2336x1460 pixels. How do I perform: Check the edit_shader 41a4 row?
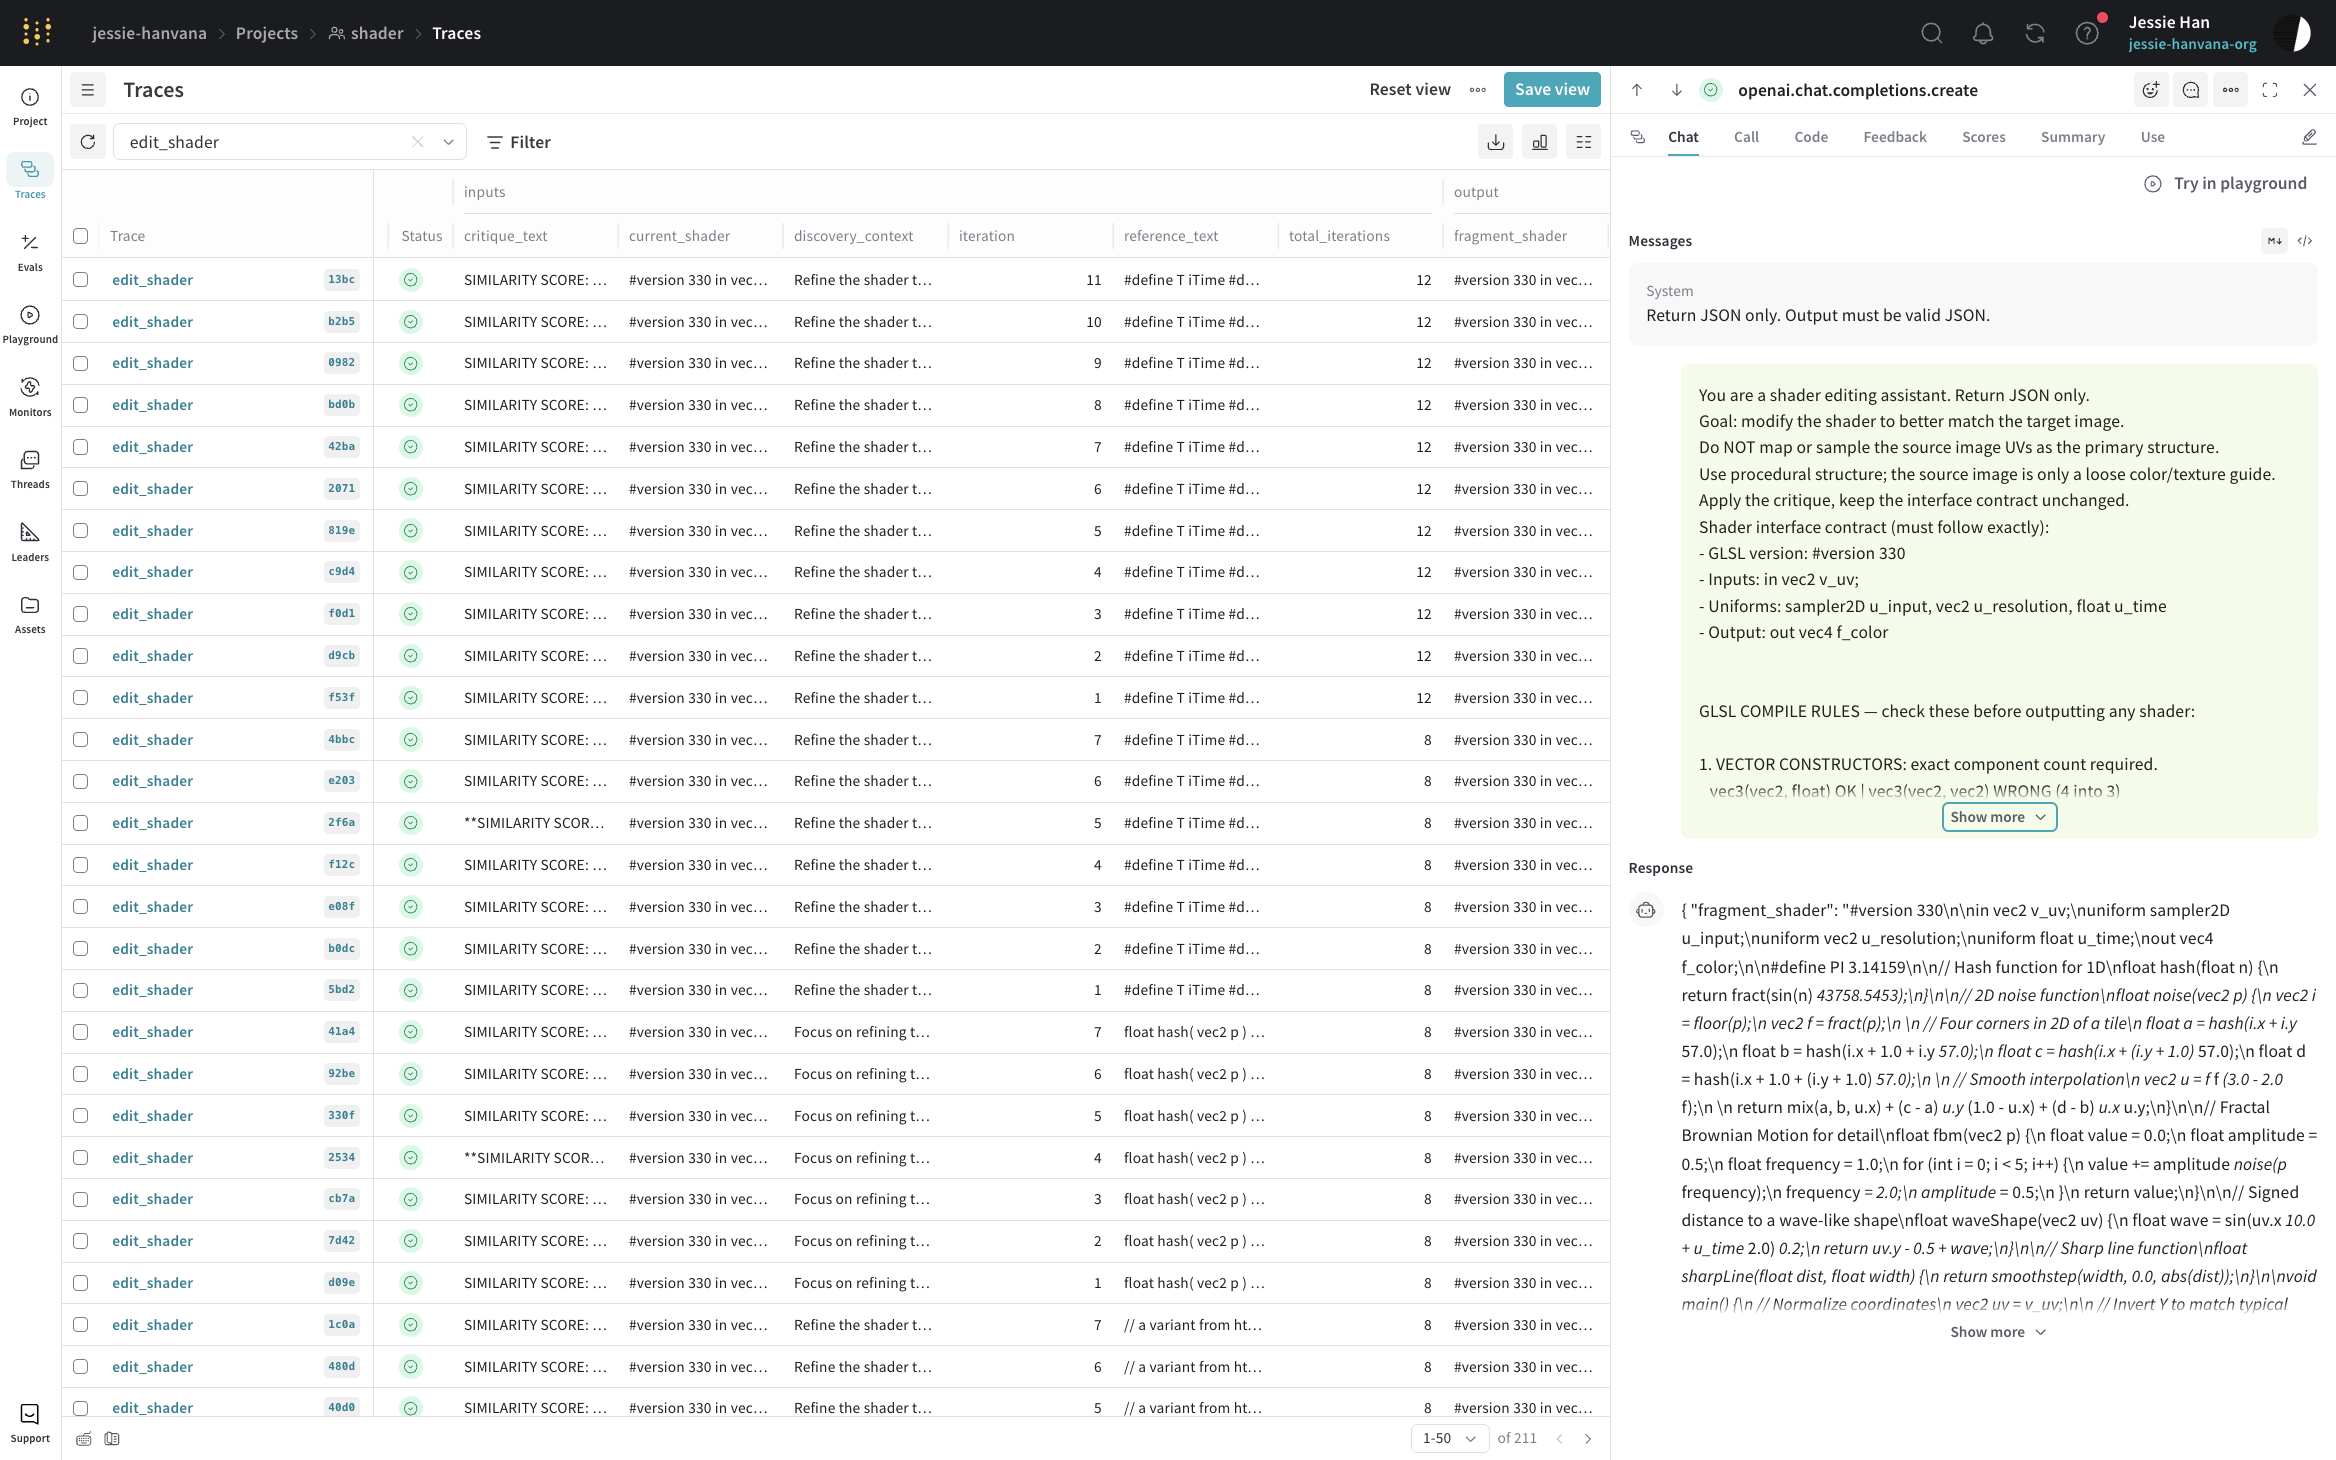pos(81,1032)
